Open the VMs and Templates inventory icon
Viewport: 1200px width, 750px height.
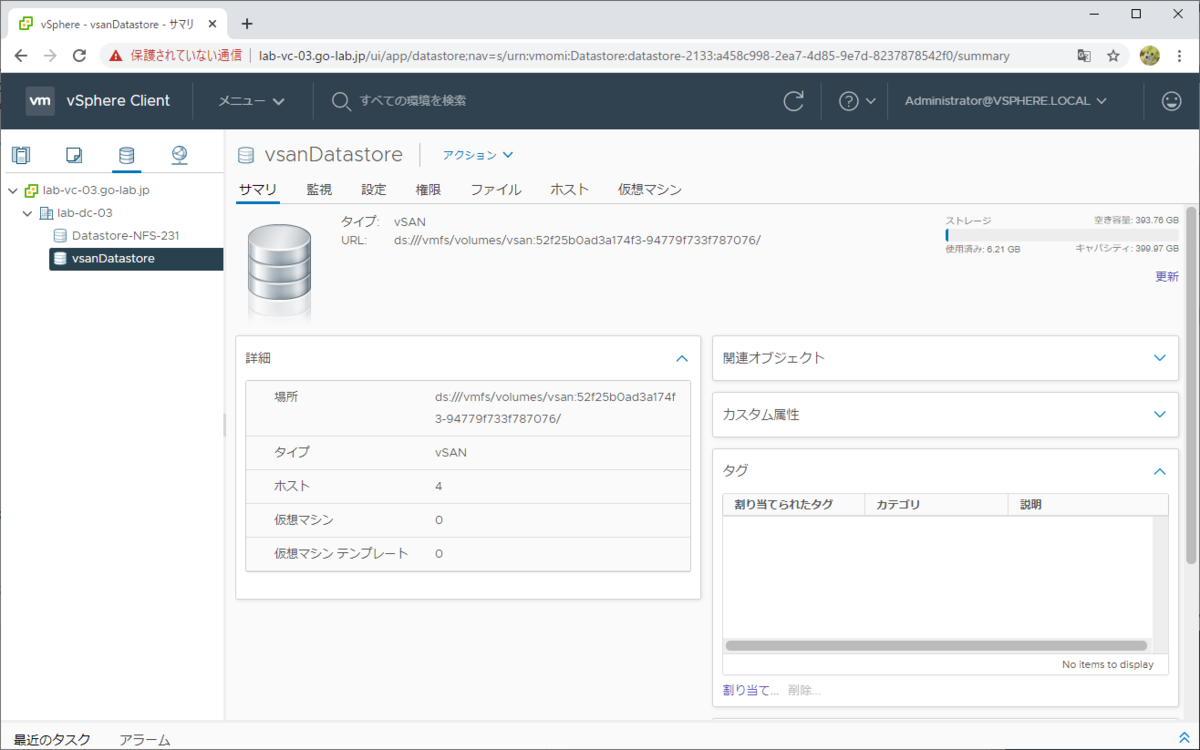click(74, 155)
